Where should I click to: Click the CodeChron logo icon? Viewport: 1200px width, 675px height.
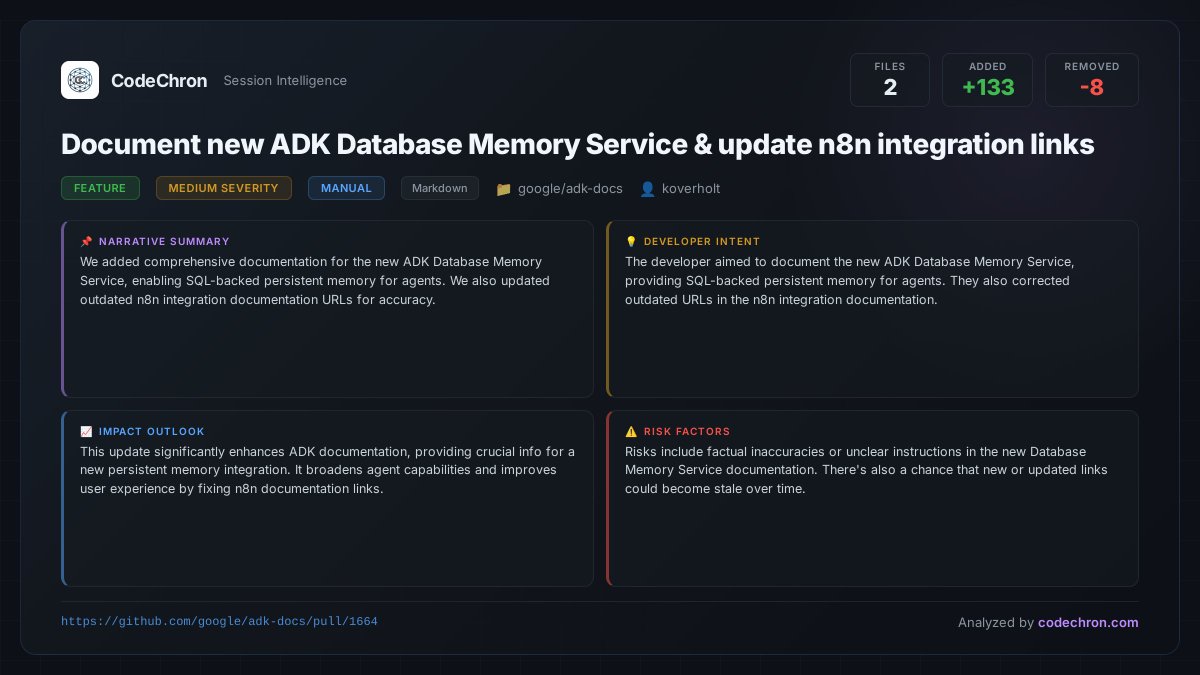pos(80,80)
